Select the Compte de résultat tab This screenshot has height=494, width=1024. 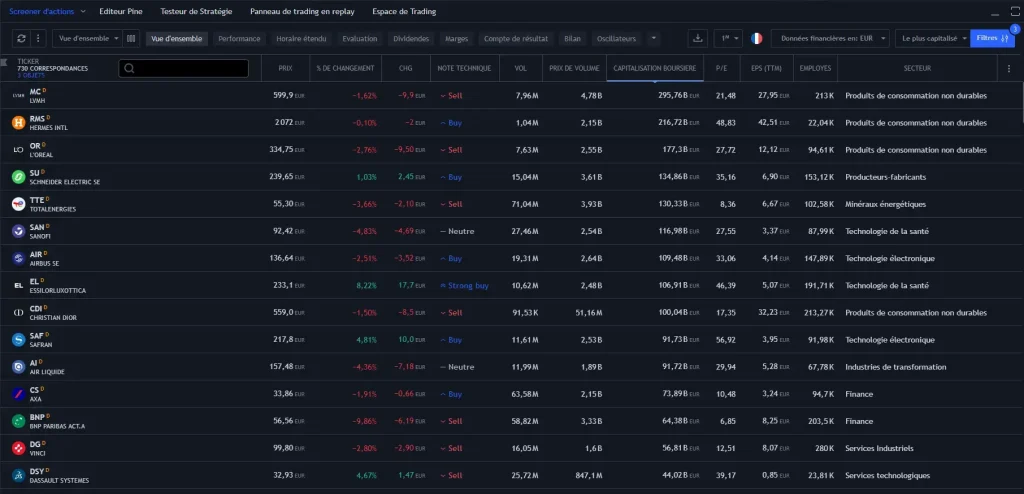coord(516,39)
